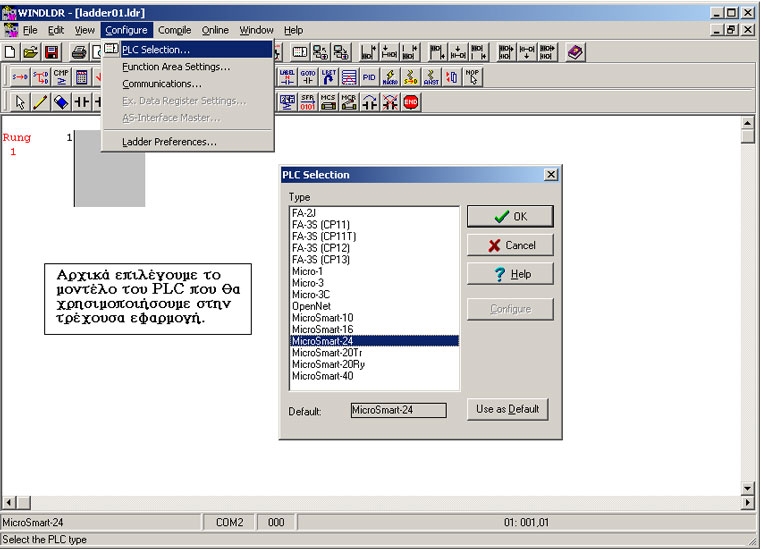Click the NOP instruction icon
The height and width of the screenshot is (549, 760).
tap(473, 77)
